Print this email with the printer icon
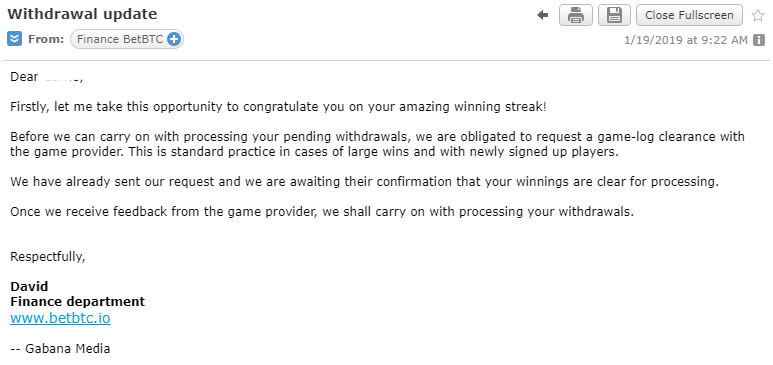Screen dimensions: 773x365 pyautogui.click(x=576, y=15)
